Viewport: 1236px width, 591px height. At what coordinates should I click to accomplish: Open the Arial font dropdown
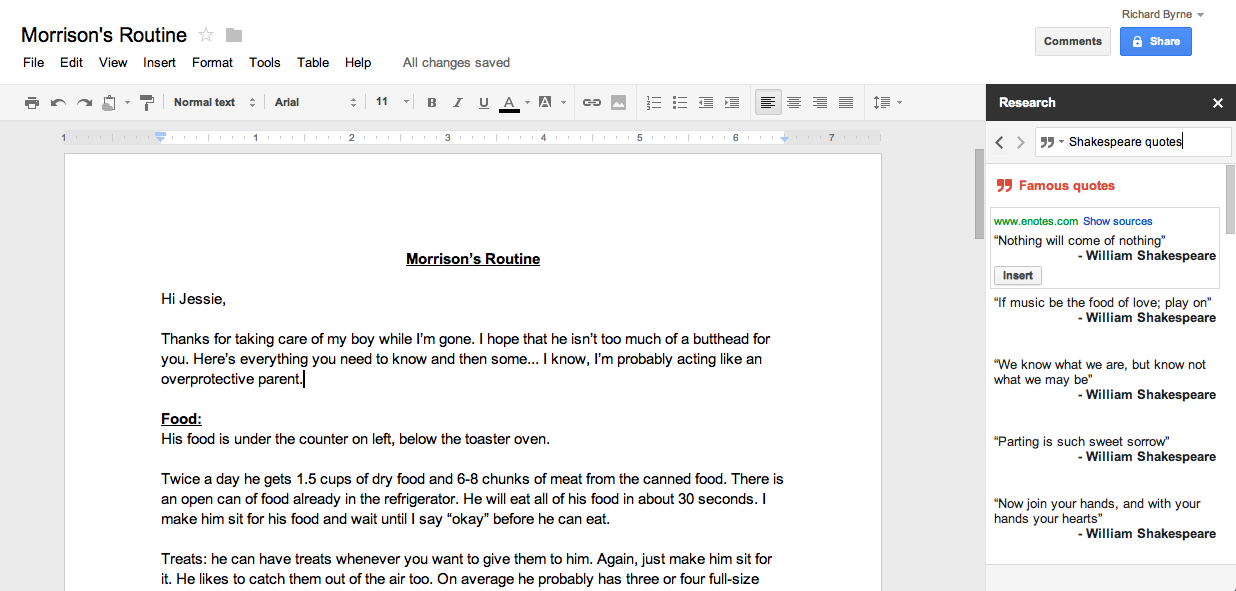[315, 102]
